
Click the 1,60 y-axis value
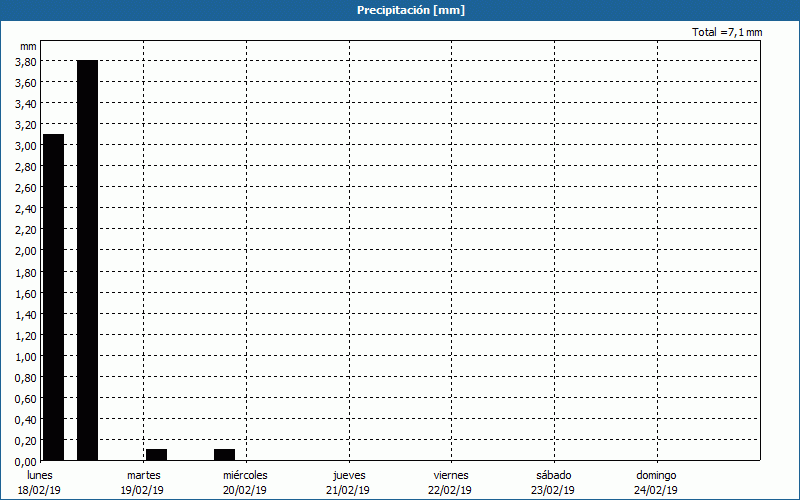26,293
